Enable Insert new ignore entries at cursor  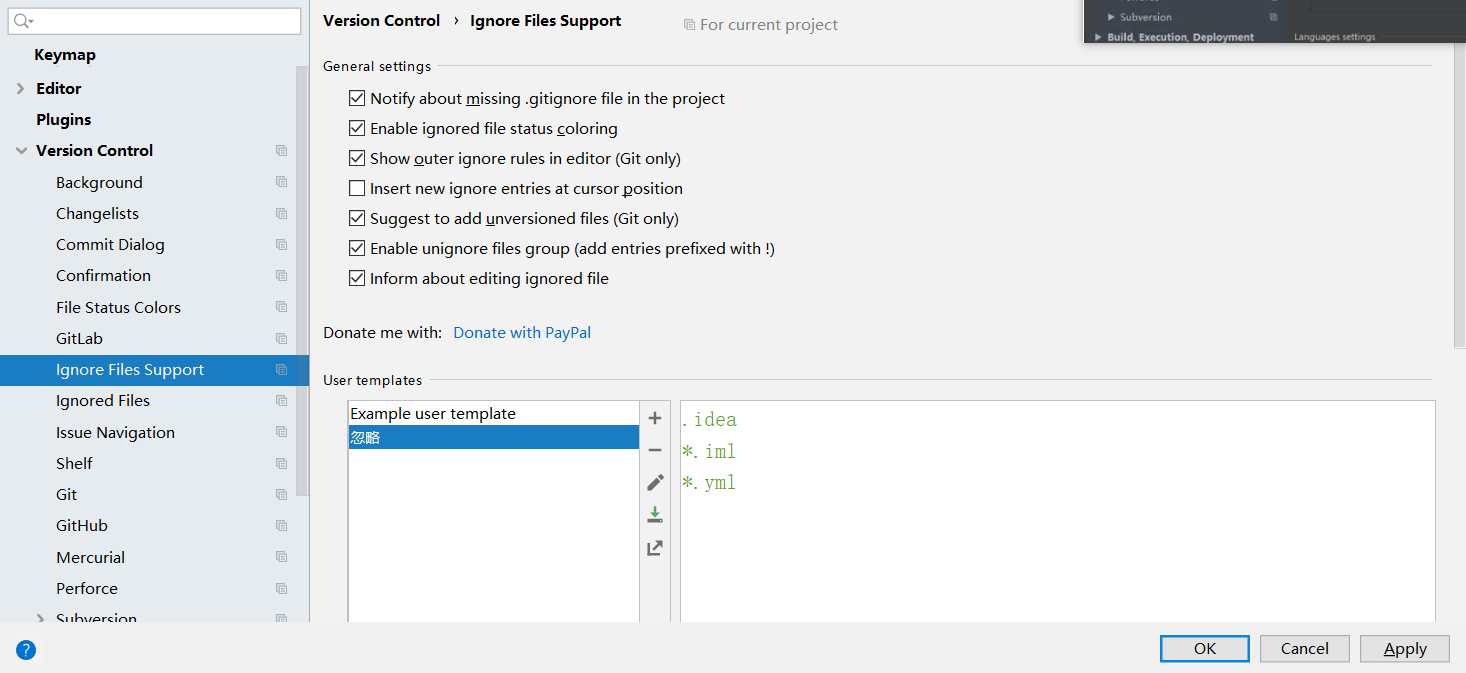(357, 188)
